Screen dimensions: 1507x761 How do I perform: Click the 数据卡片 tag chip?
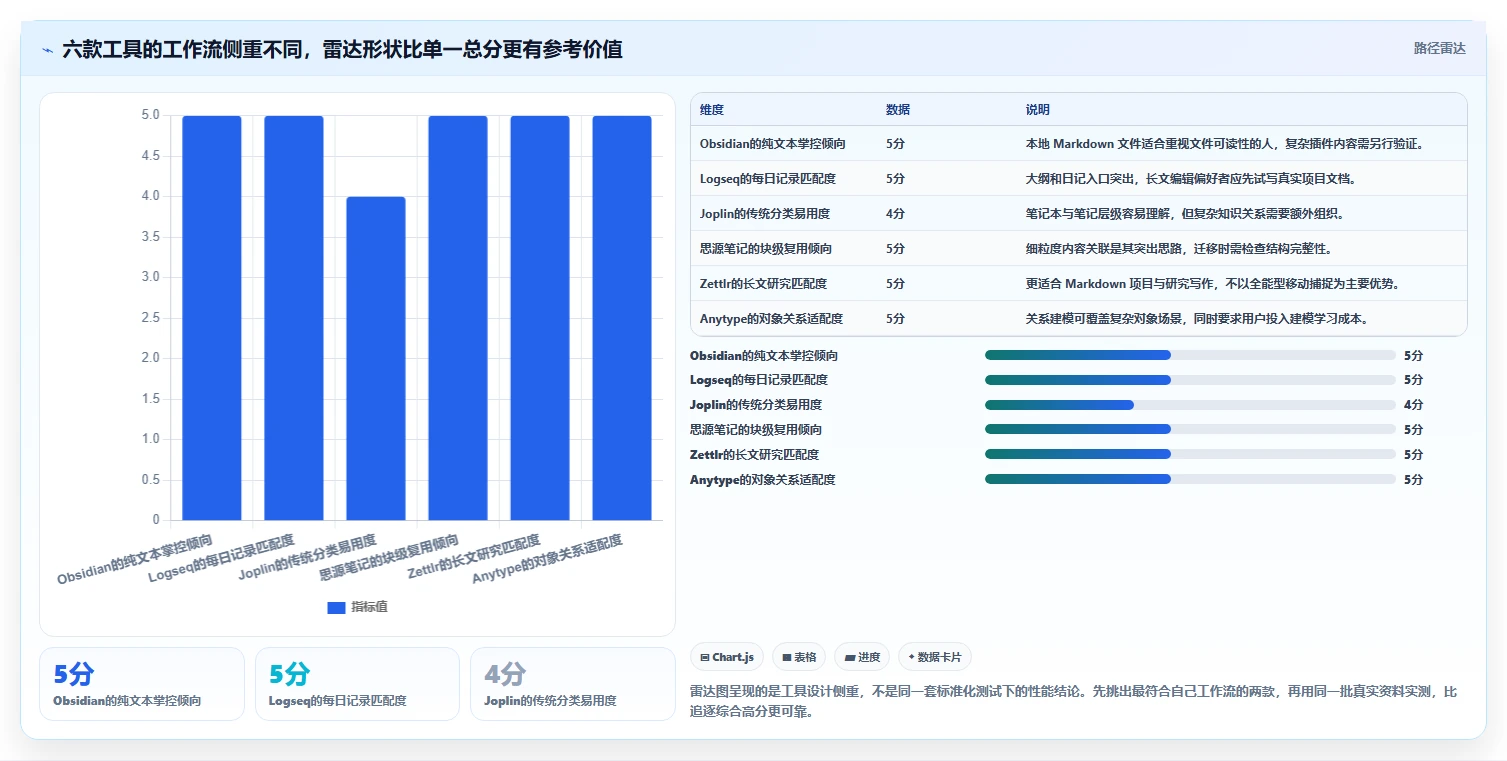pyautogui.click(x=935, y=657)
